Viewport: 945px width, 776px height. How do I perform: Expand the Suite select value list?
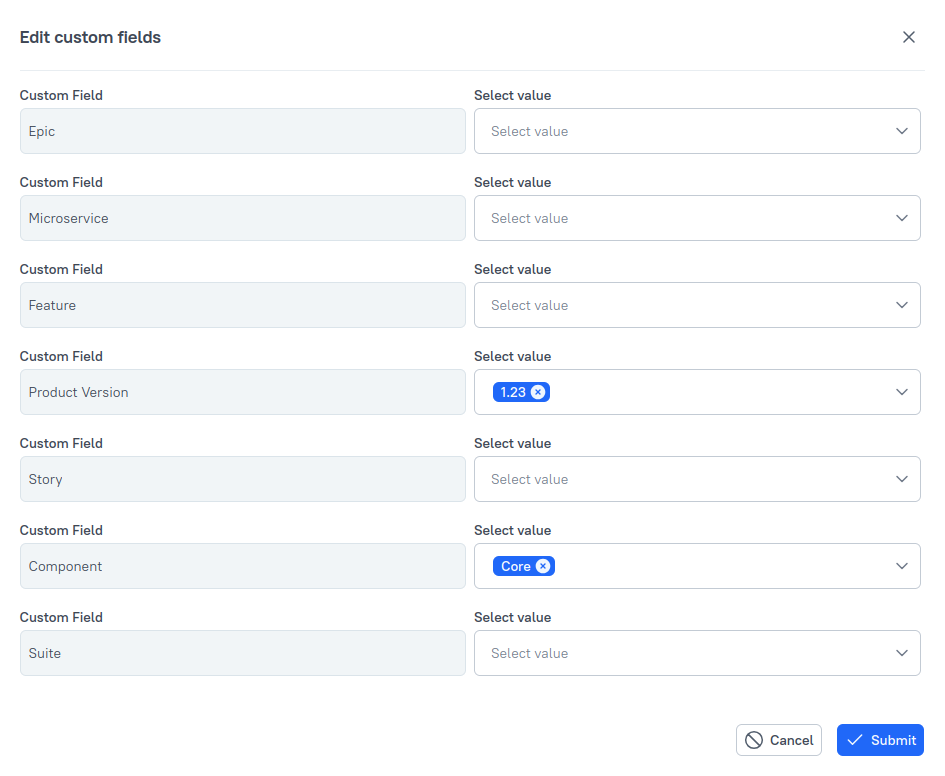901,653
